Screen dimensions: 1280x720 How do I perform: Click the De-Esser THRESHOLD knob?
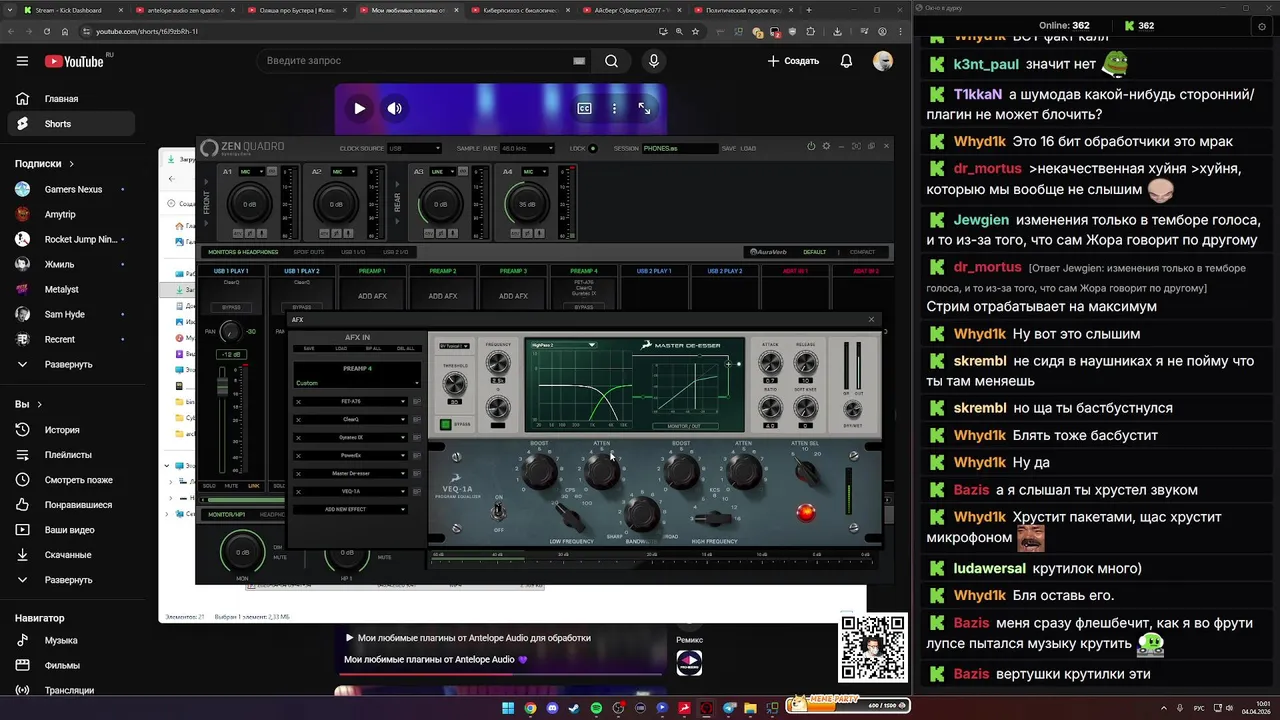coord(455,385)
